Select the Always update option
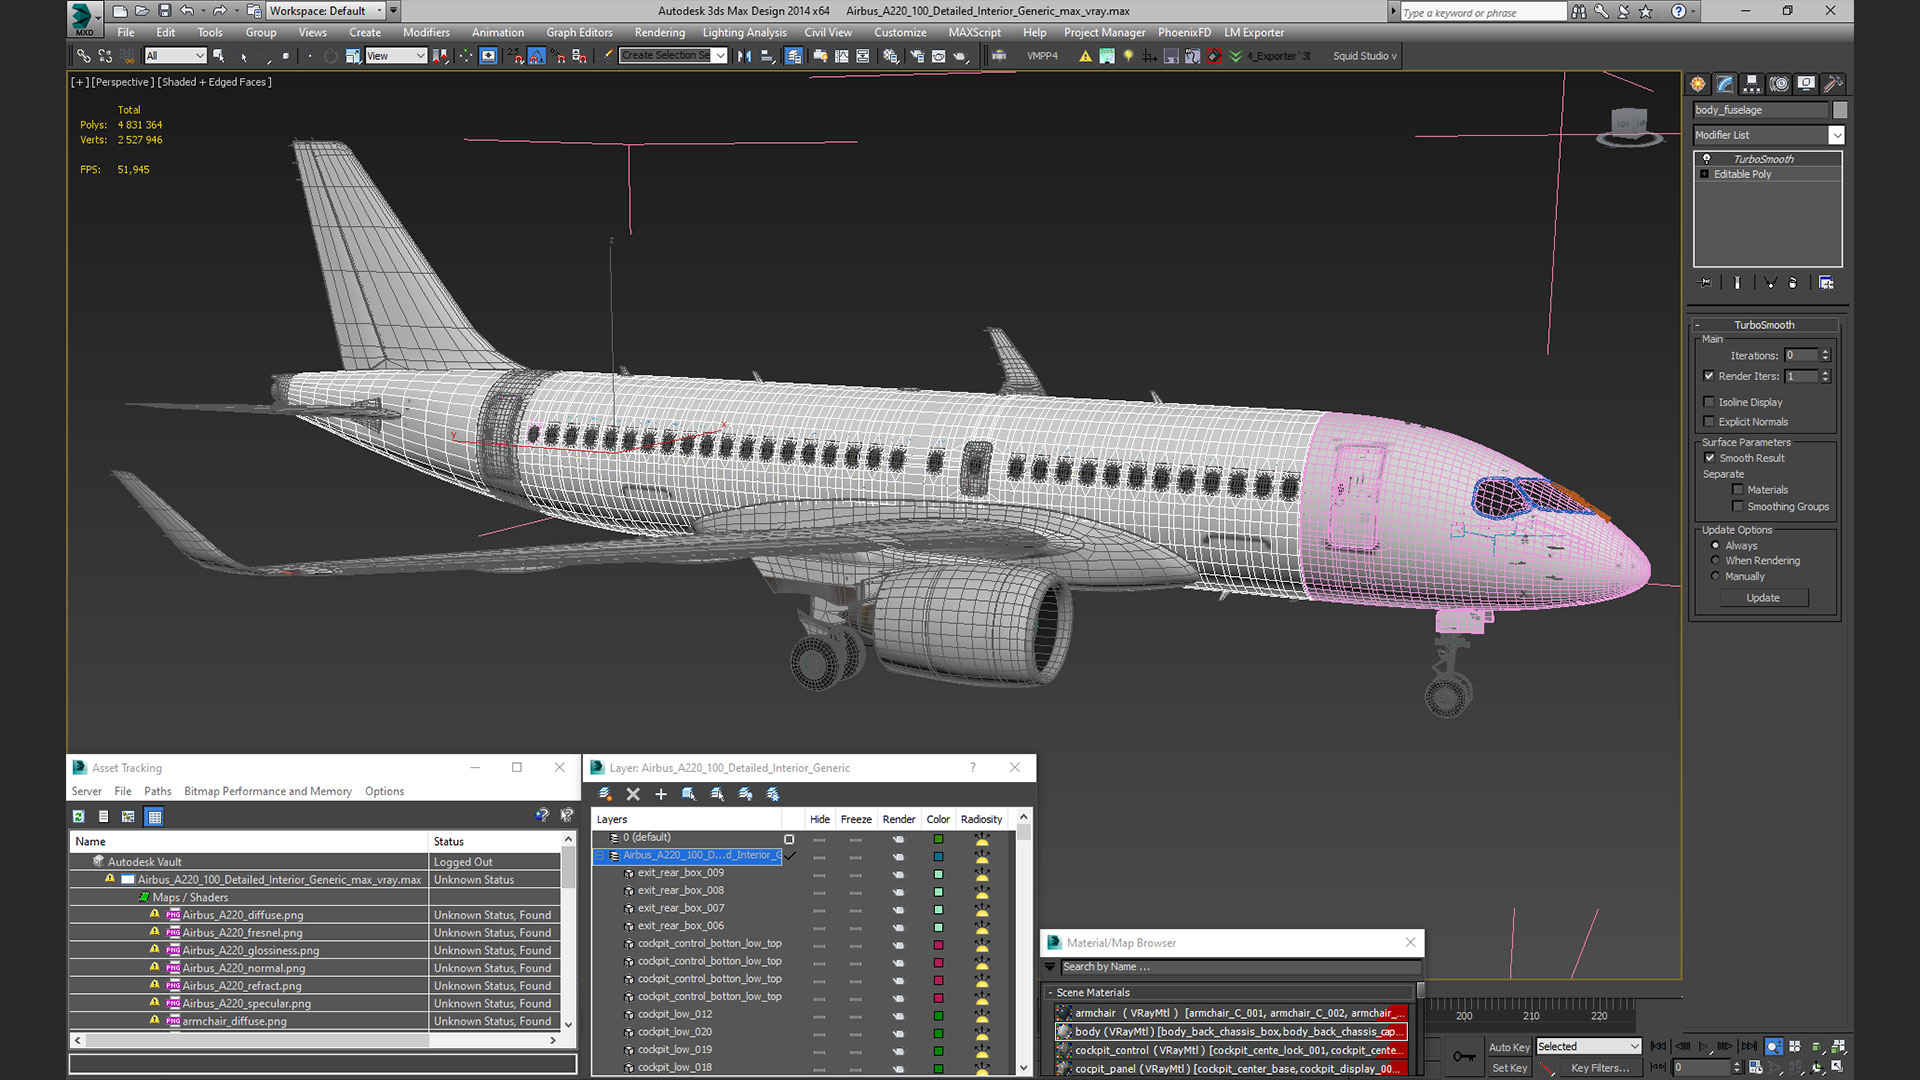 point(1716,546)
